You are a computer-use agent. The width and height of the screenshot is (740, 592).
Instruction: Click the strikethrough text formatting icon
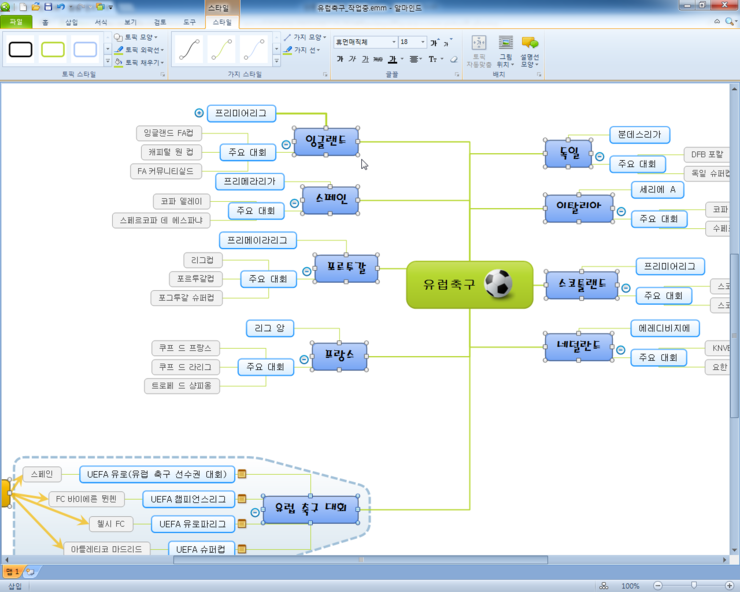click(379, 59)
